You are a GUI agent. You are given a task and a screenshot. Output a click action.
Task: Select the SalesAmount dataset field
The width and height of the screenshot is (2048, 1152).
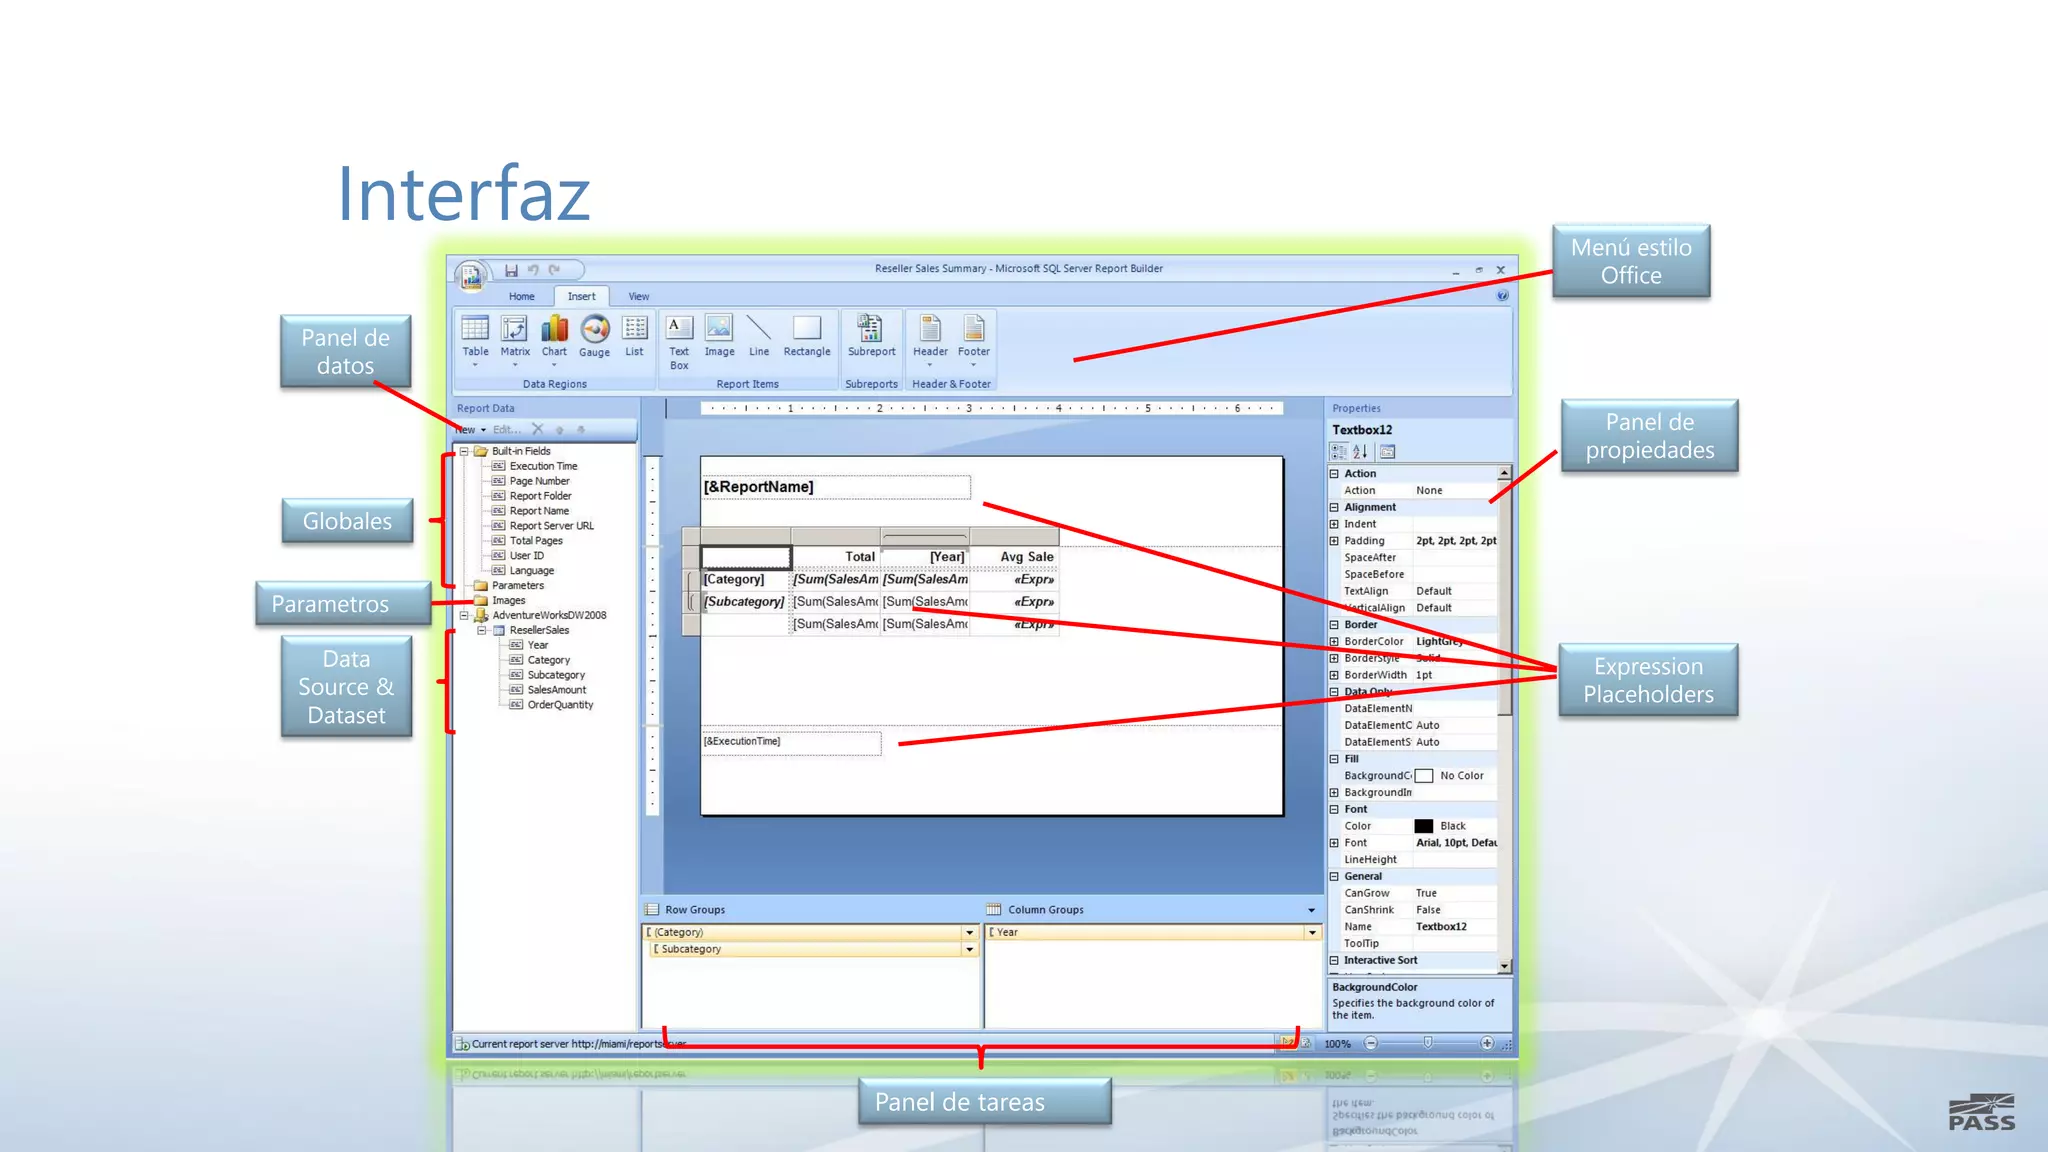[557, 690]
